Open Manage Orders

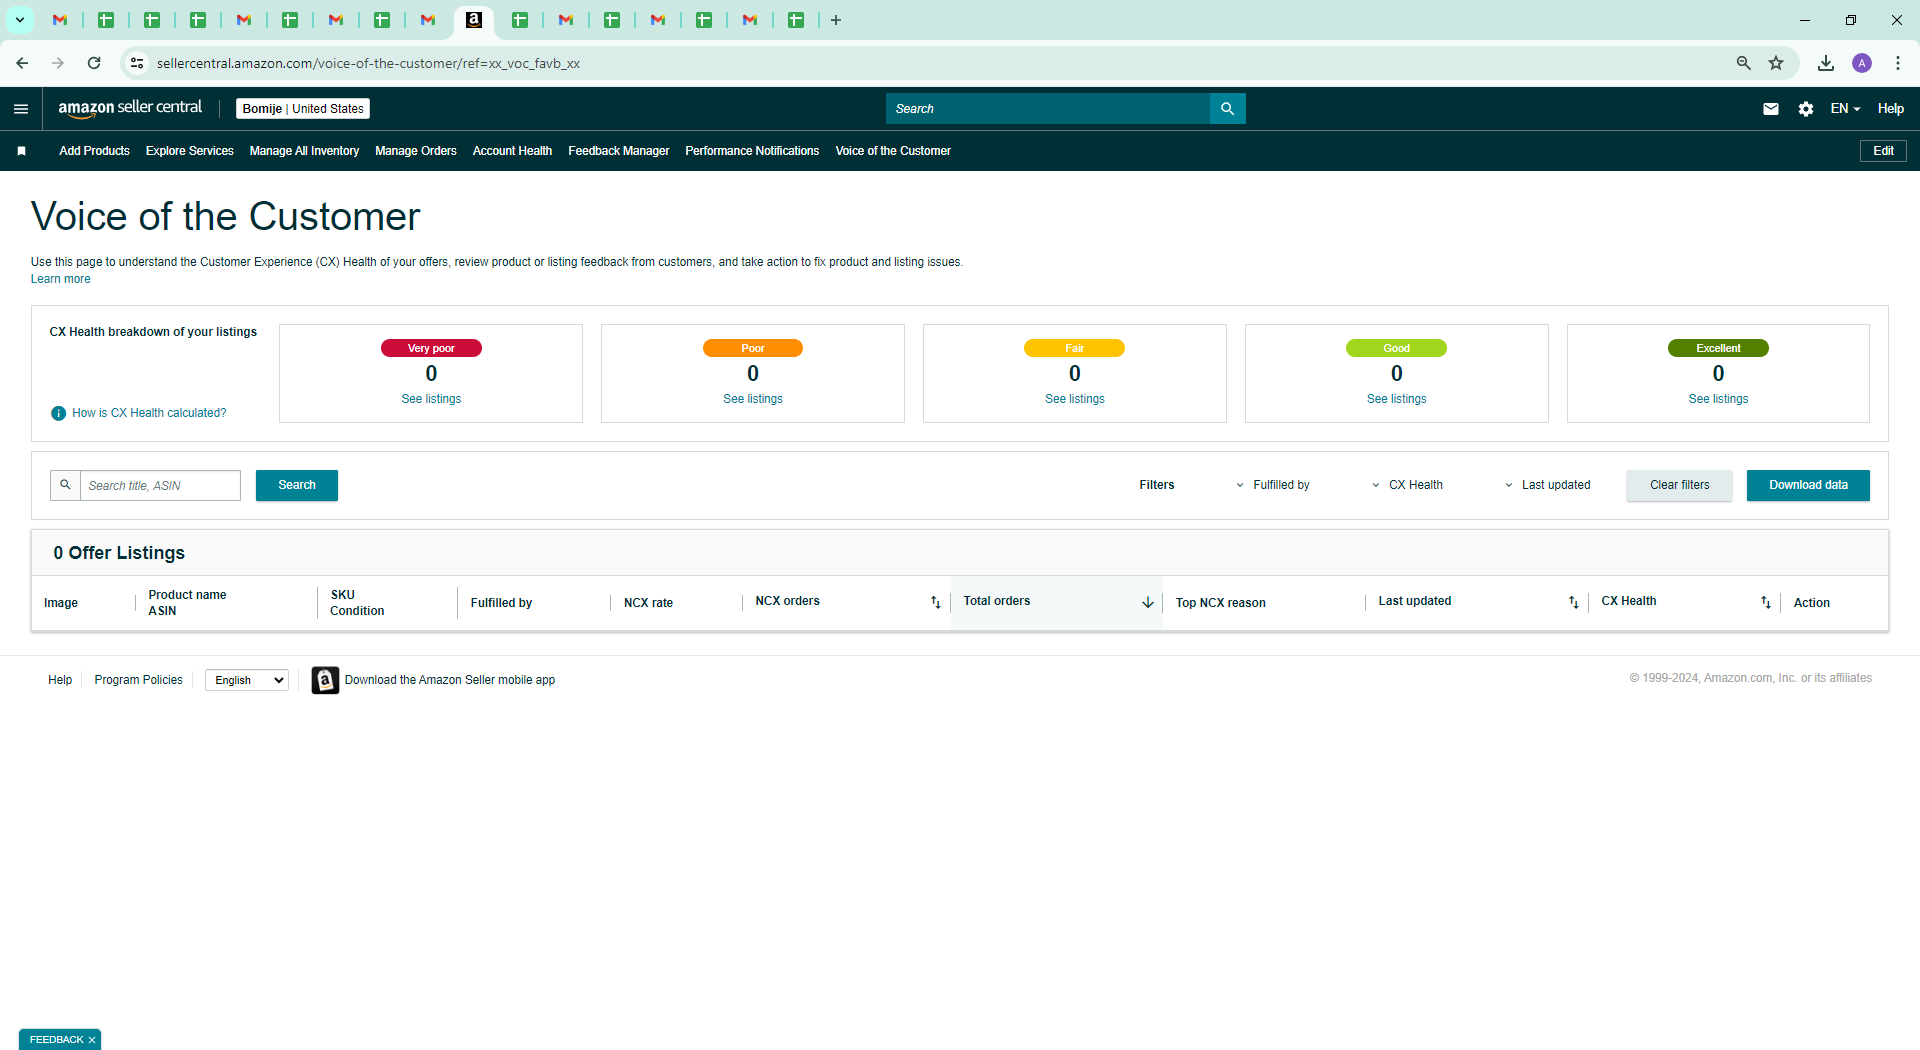point(416,151)
